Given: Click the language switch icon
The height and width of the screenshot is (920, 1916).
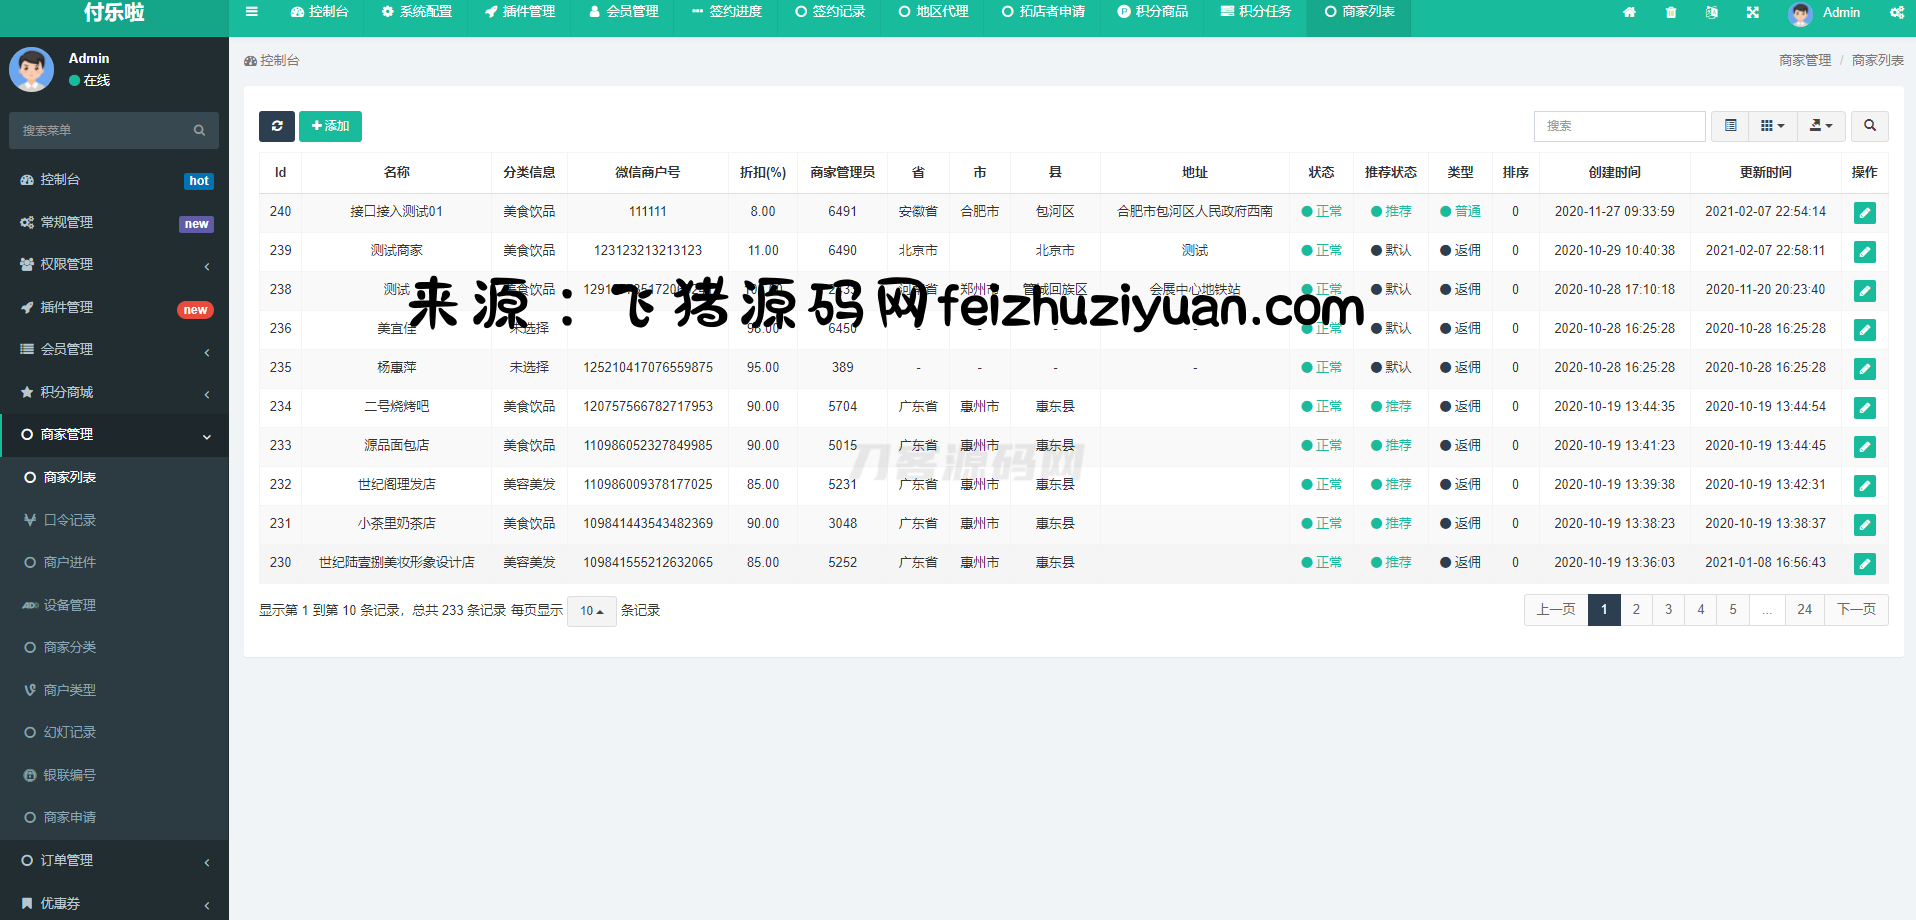Looking at the screenshot, I should click(x=1712, y=13).
